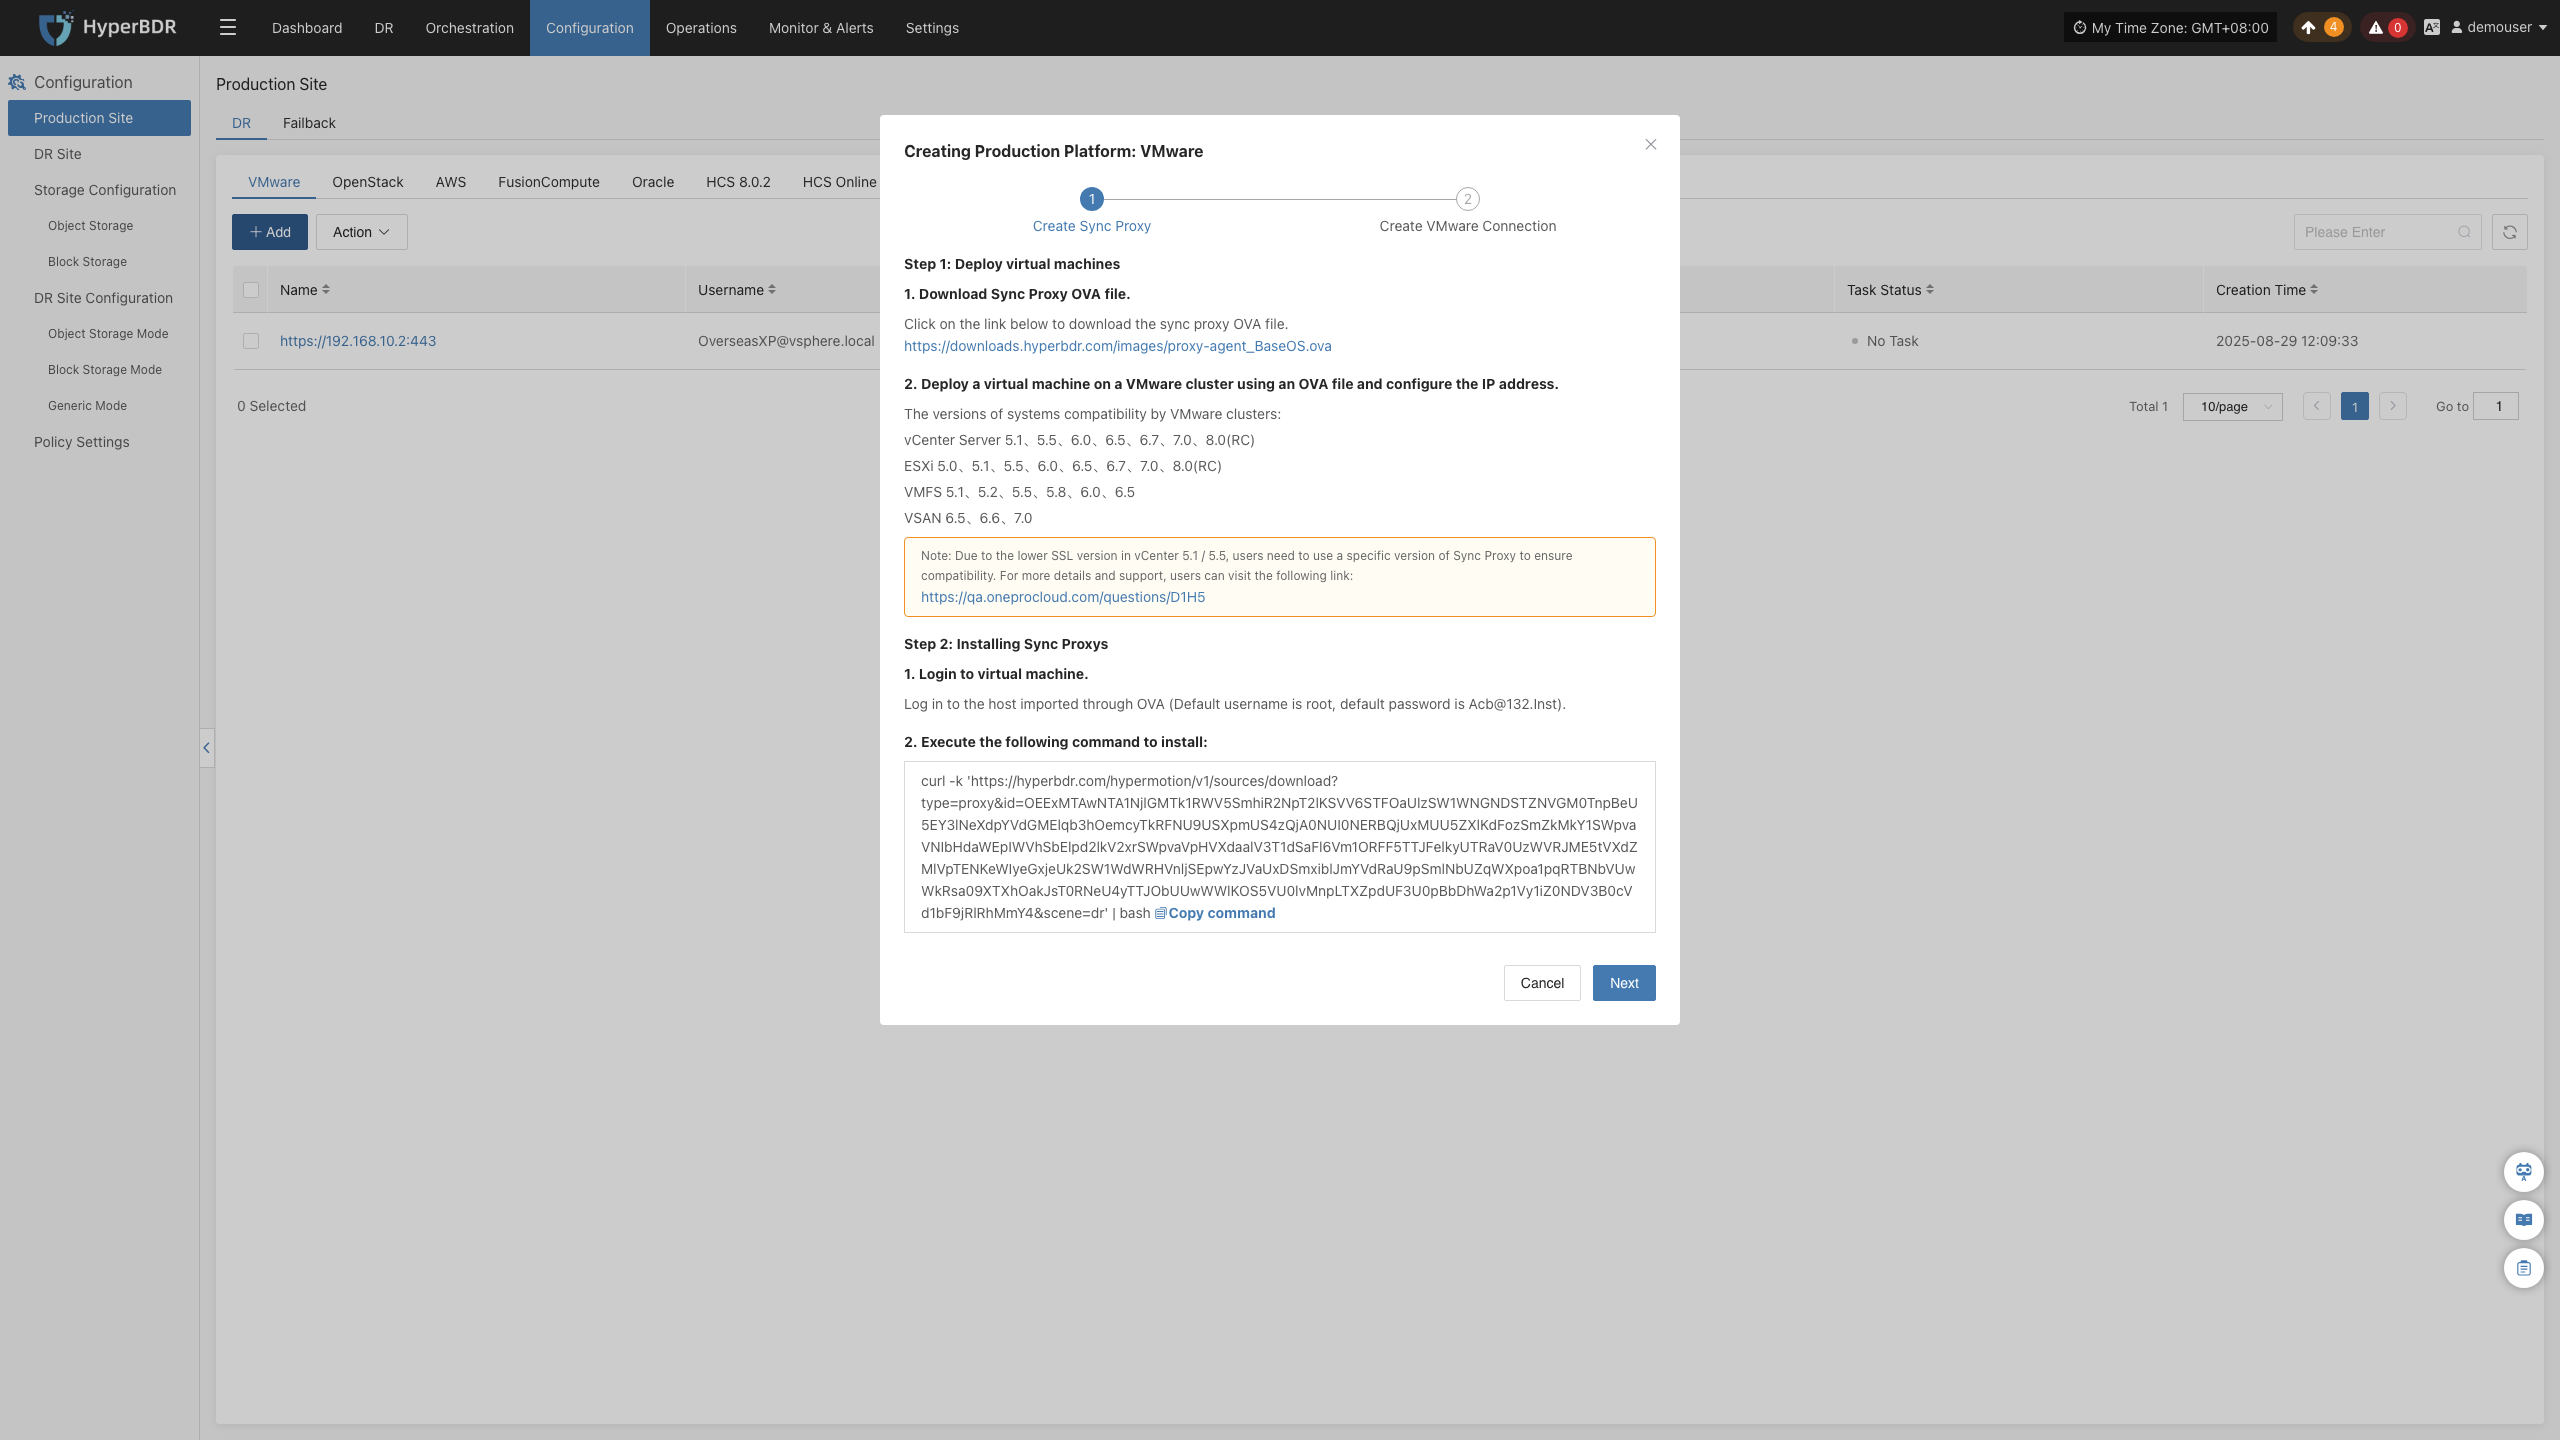Screen dimensions: 2560x1440
Task: Select the HCS 8.0.2 platform tab
Action: (x=738, y=182)
